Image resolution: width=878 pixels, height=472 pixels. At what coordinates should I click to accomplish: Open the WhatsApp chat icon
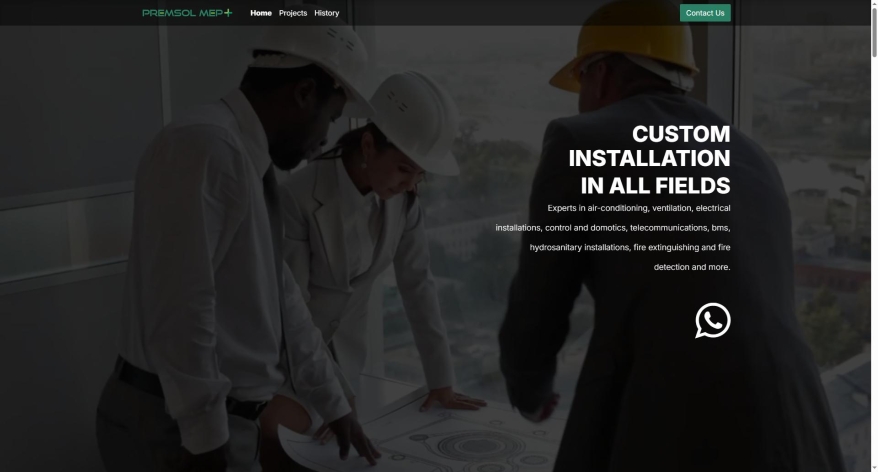713,320
